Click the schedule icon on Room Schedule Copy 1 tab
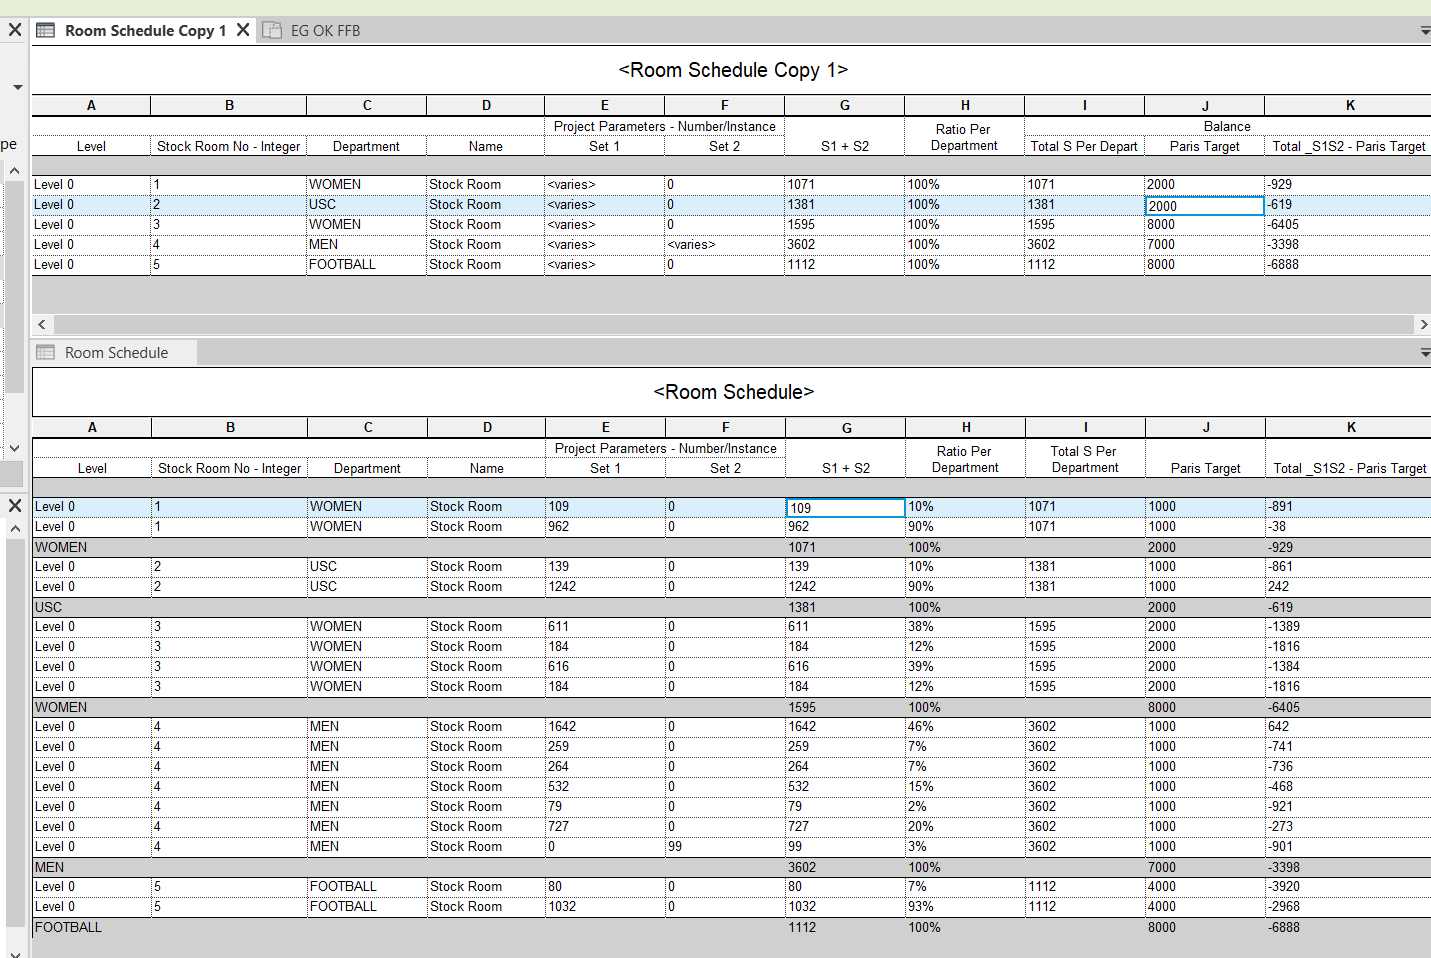The width and height of the screenshot is (1431, 958). click(x=46, y=30)
